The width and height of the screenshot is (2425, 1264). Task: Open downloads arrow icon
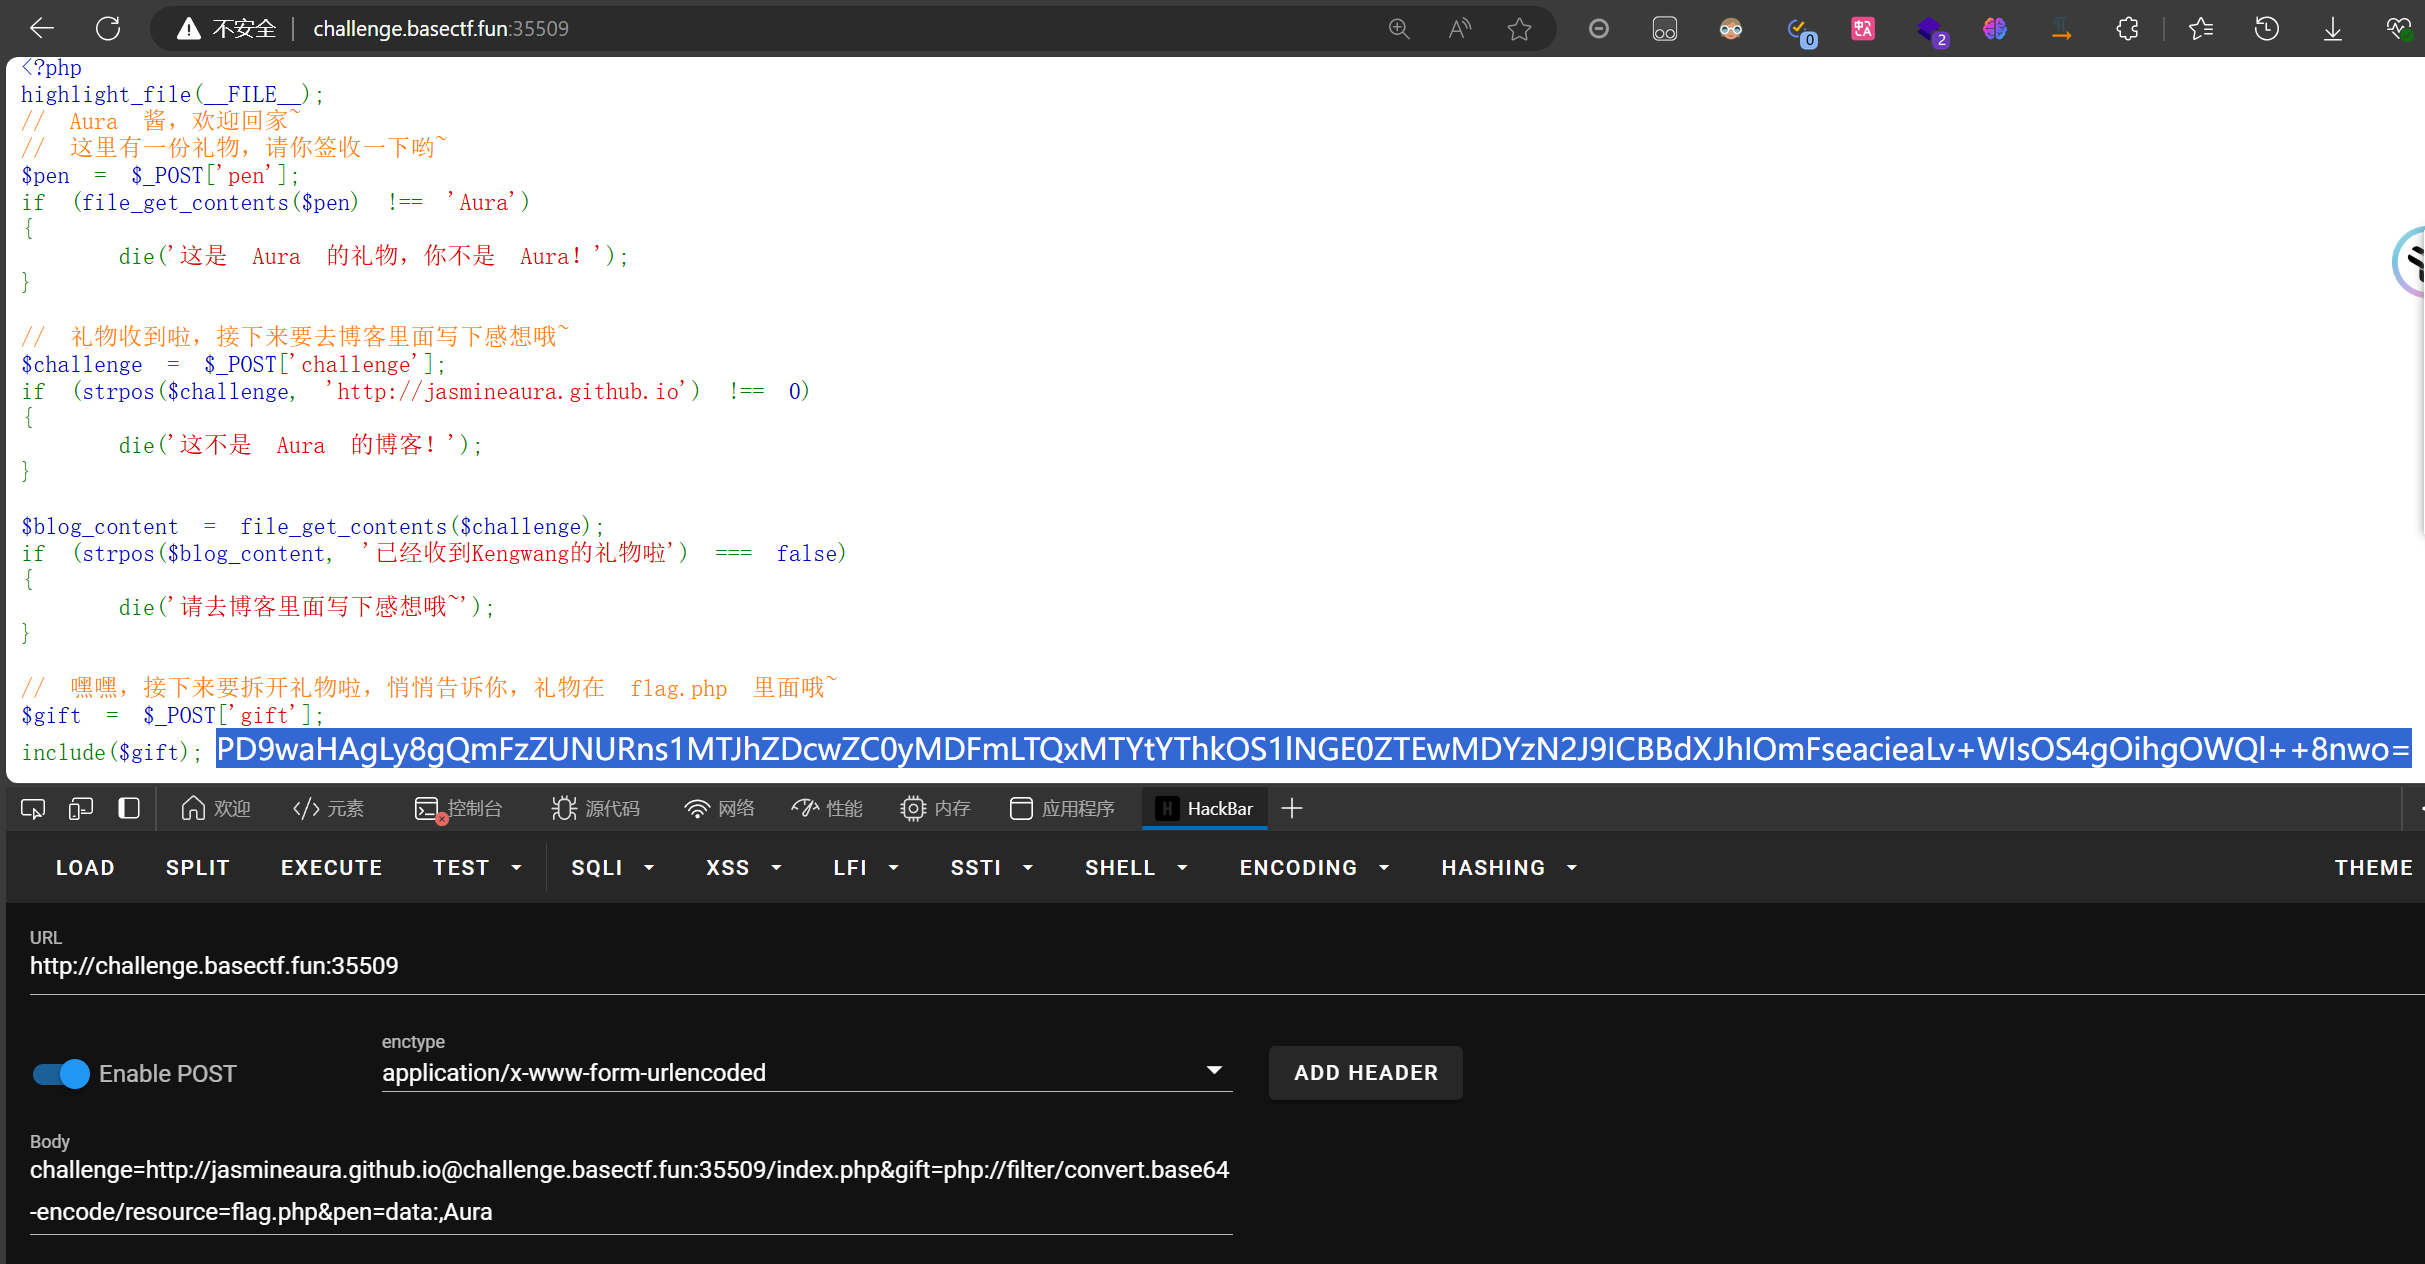click(2333, 29)
